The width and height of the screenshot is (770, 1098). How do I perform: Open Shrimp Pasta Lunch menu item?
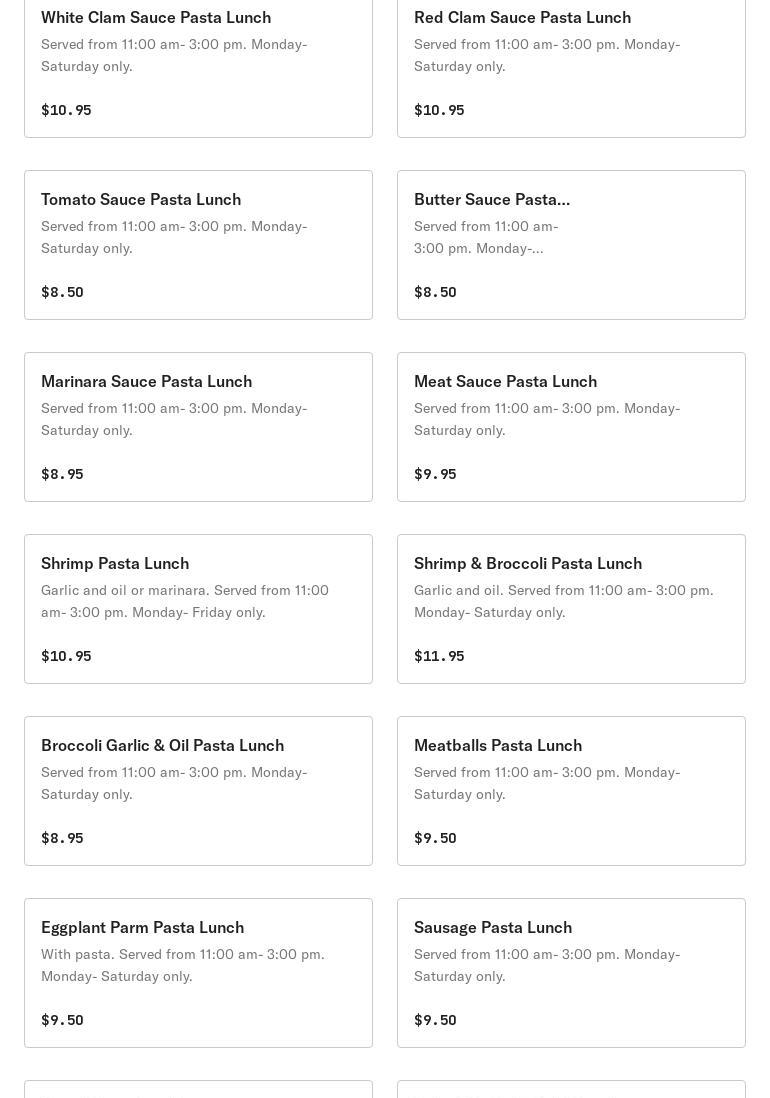pyautogui.click(x=198, y=609)
